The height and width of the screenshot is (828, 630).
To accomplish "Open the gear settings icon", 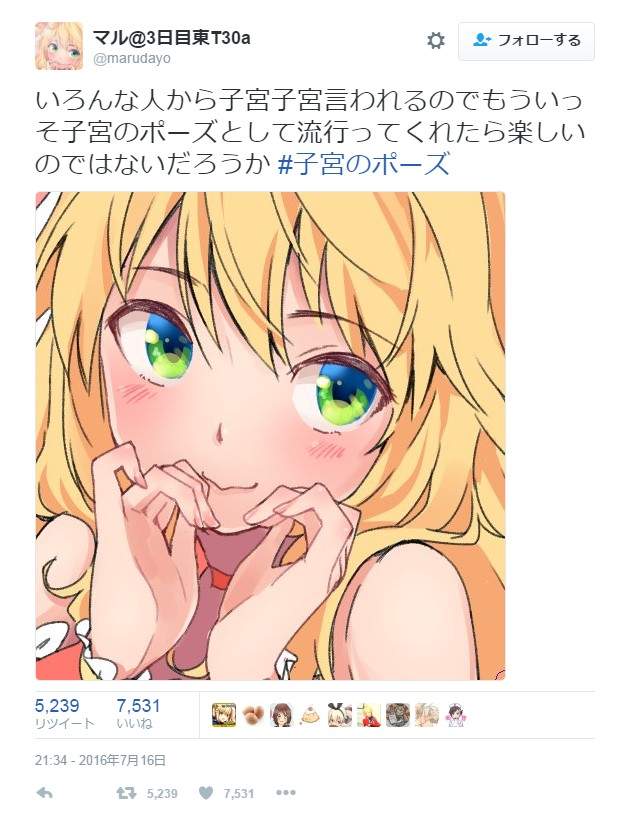I will click(x=435, y=41).
